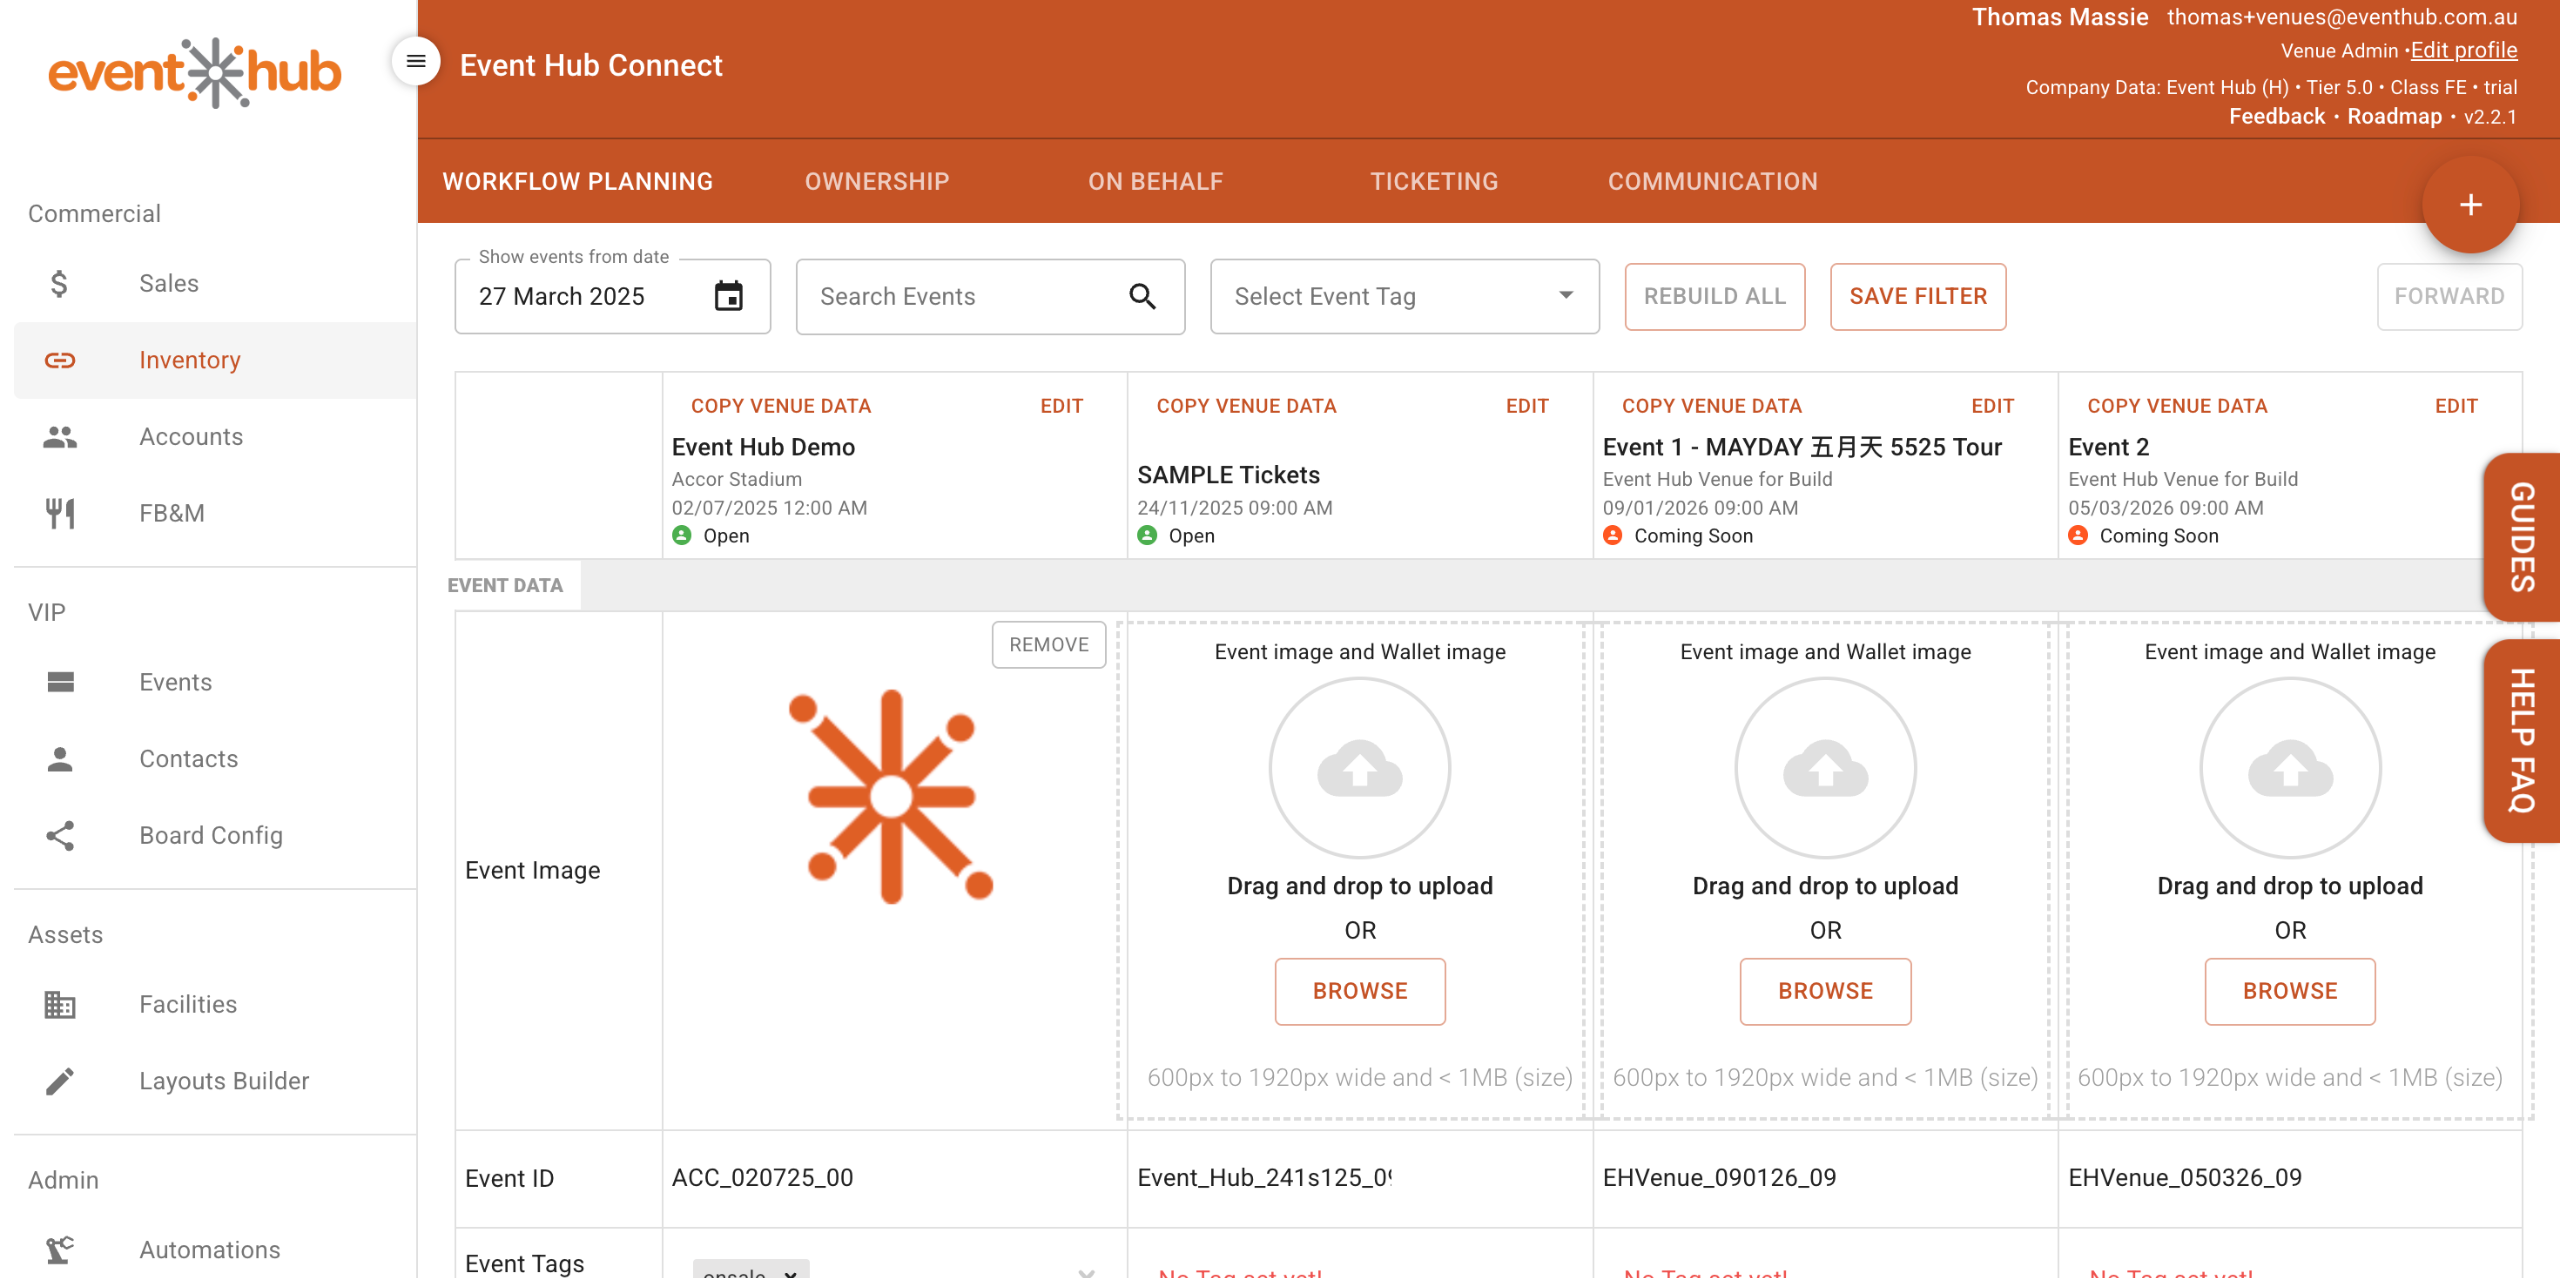The width and height of the screenshot is (2560, 1278).
Task: Click the Edit profile link
Action: click(2463, 50)
